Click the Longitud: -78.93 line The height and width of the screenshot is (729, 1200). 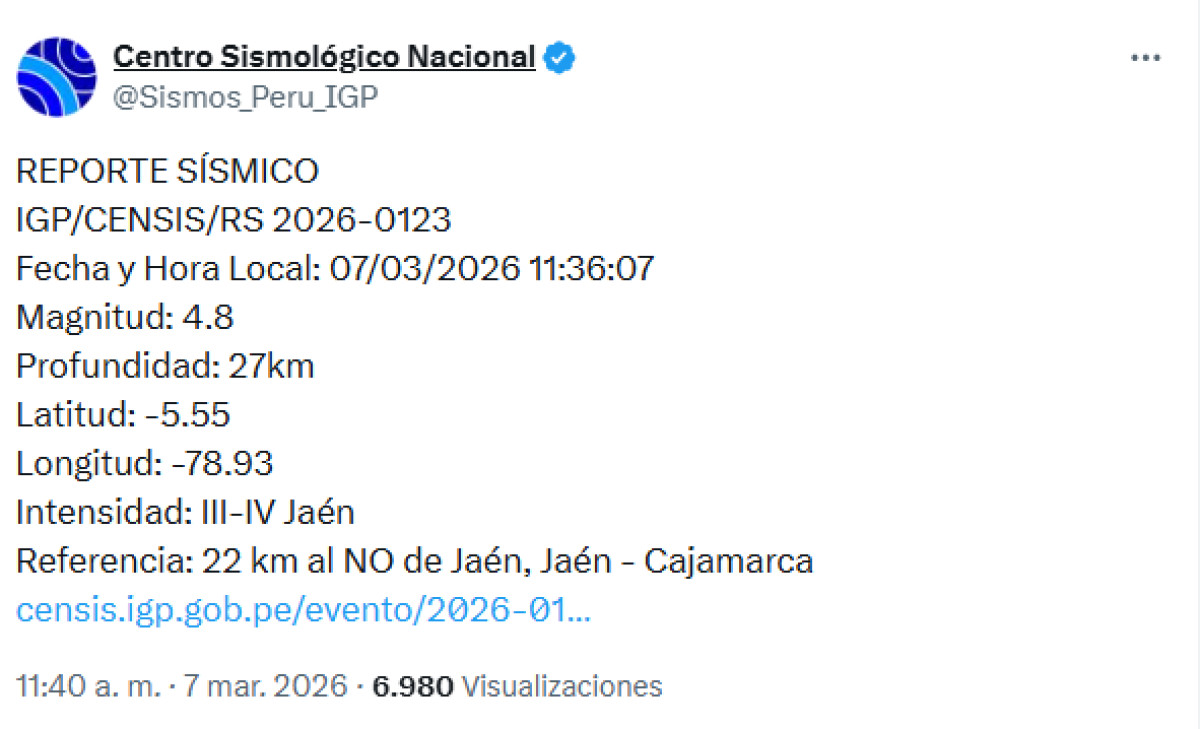click(x=145, y=464)
